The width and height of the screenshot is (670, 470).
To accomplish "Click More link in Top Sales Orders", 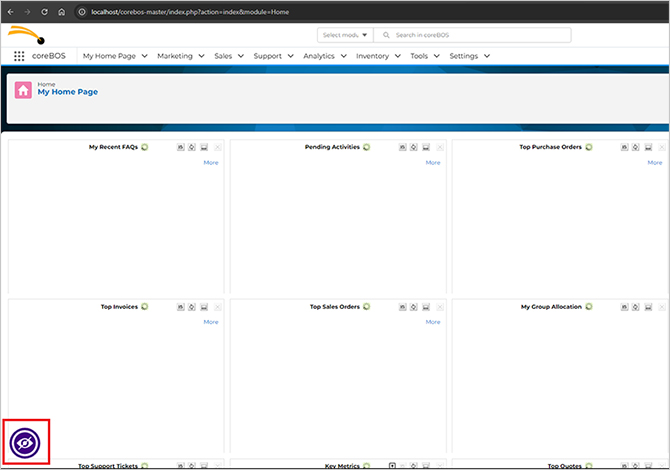I will [433, 322].
